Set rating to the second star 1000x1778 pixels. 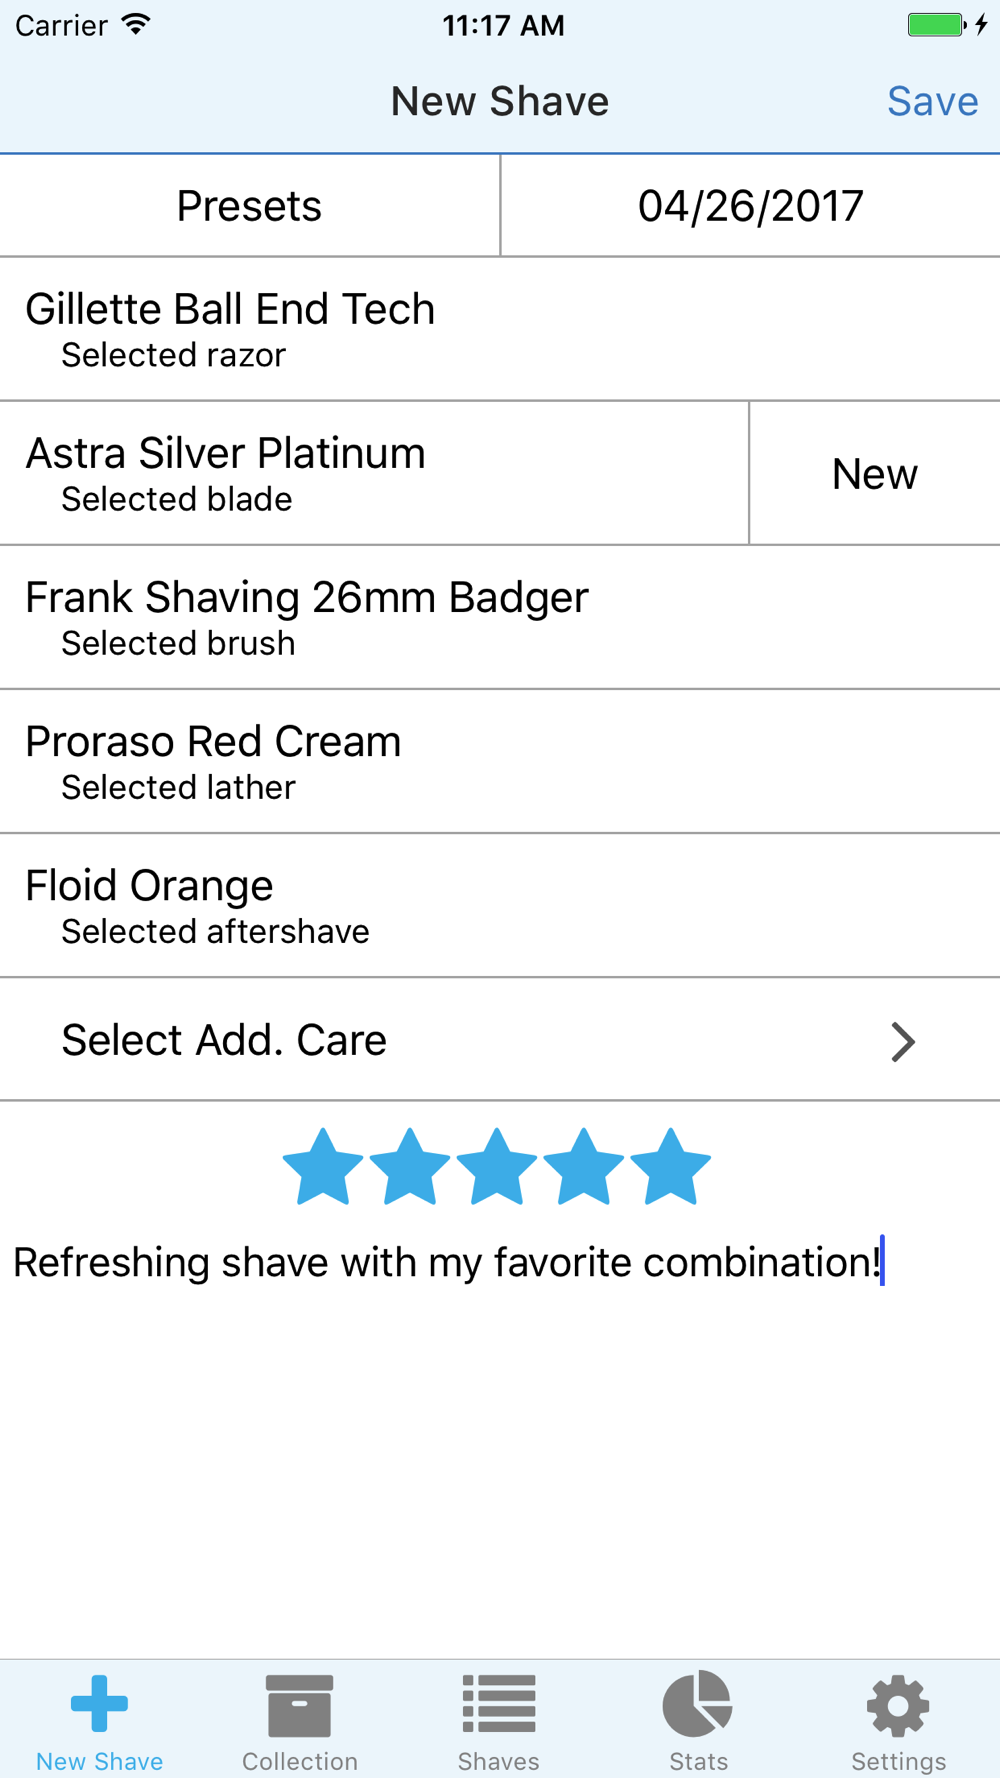pyautogui.click(x=410, y=1167)
